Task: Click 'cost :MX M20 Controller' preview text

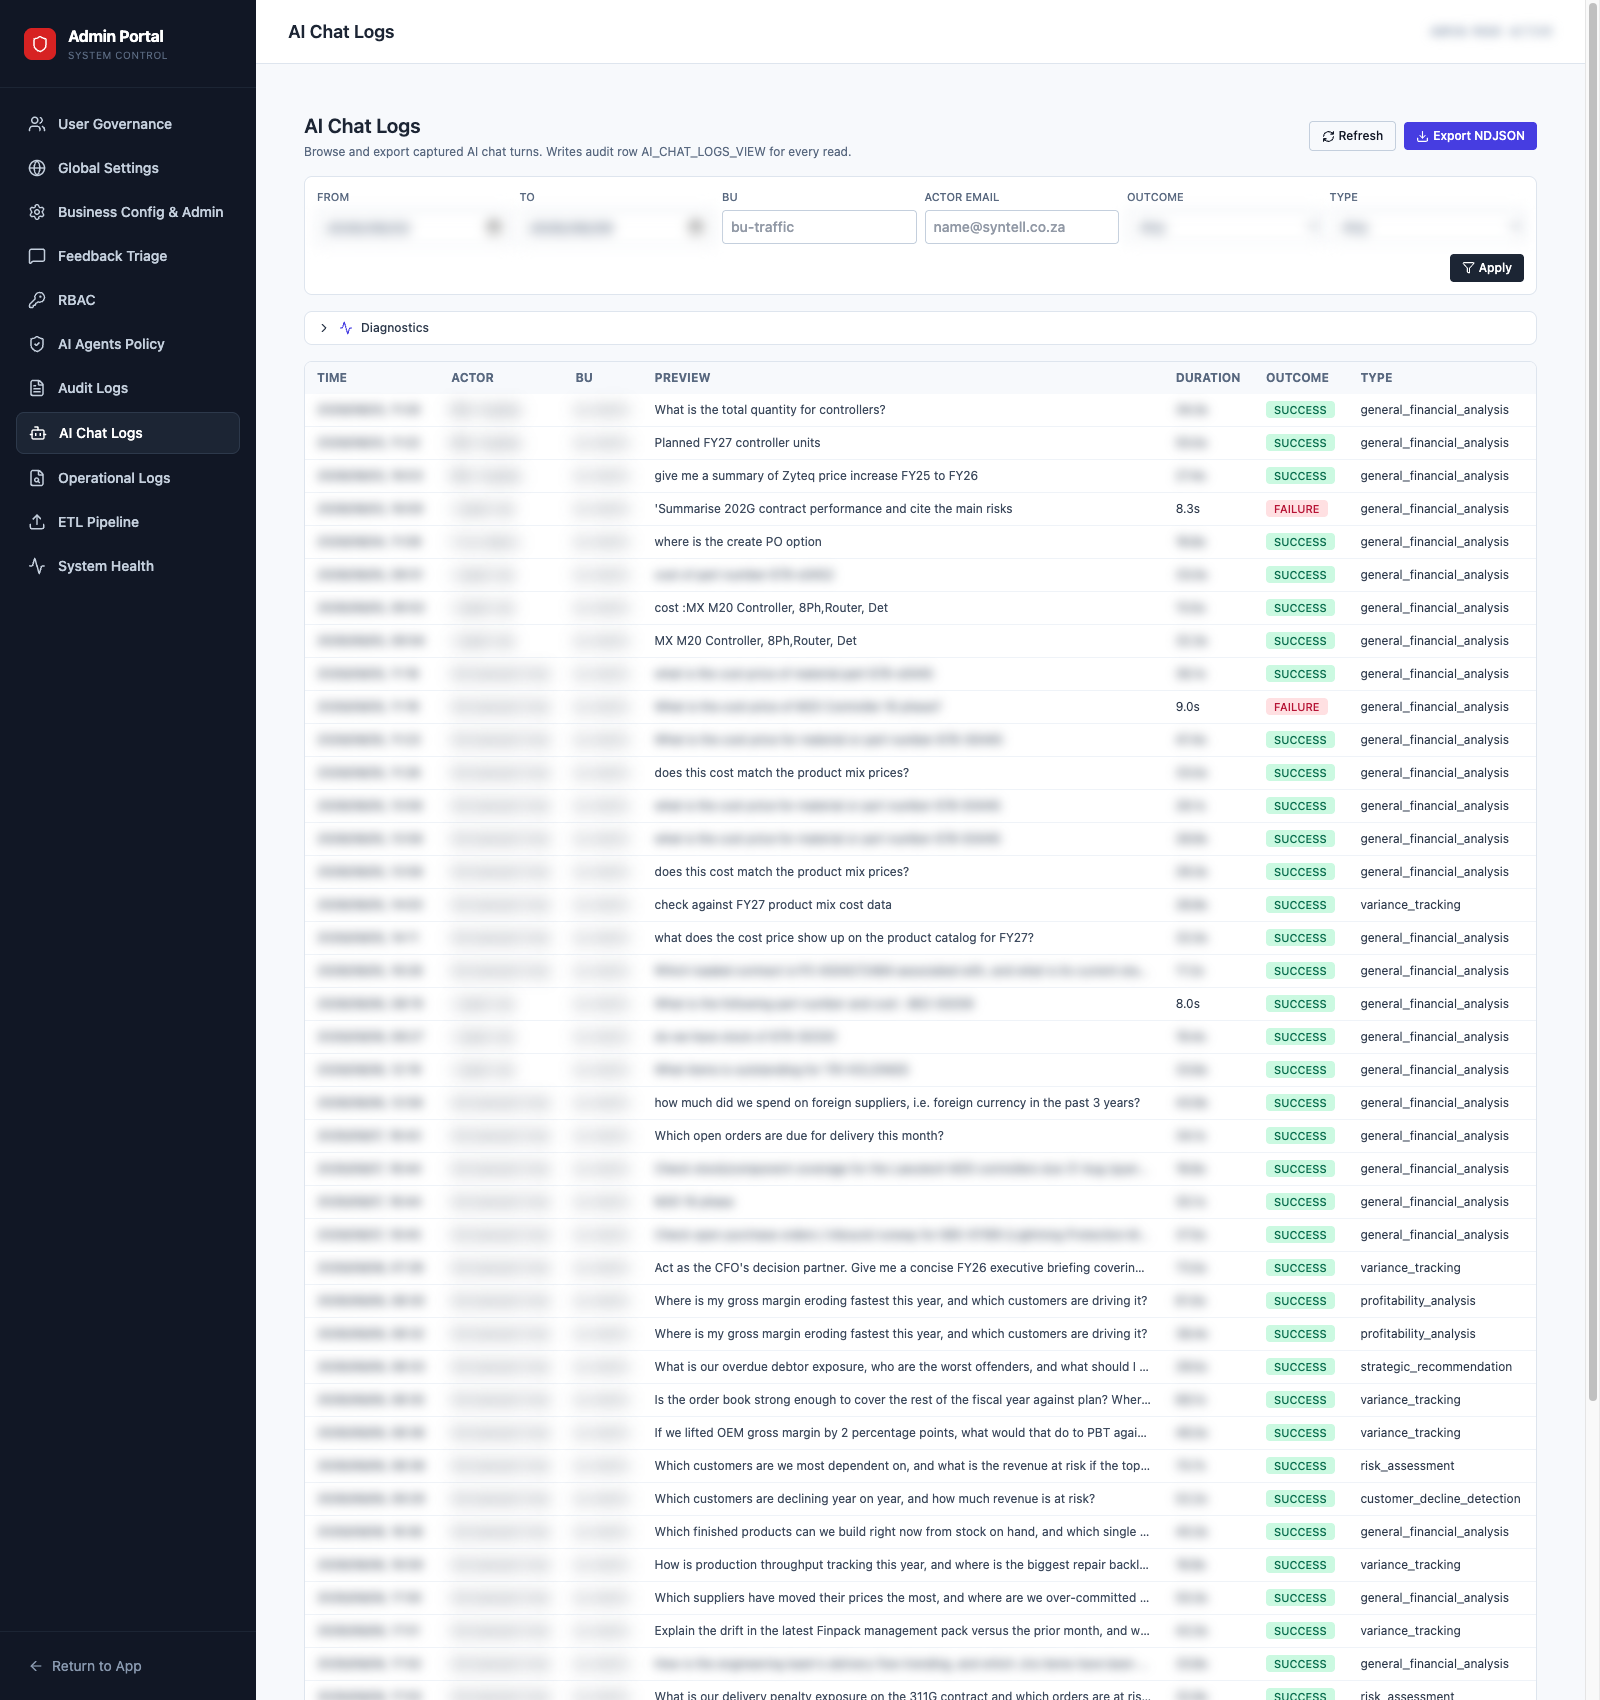Action: coord(771,608)
